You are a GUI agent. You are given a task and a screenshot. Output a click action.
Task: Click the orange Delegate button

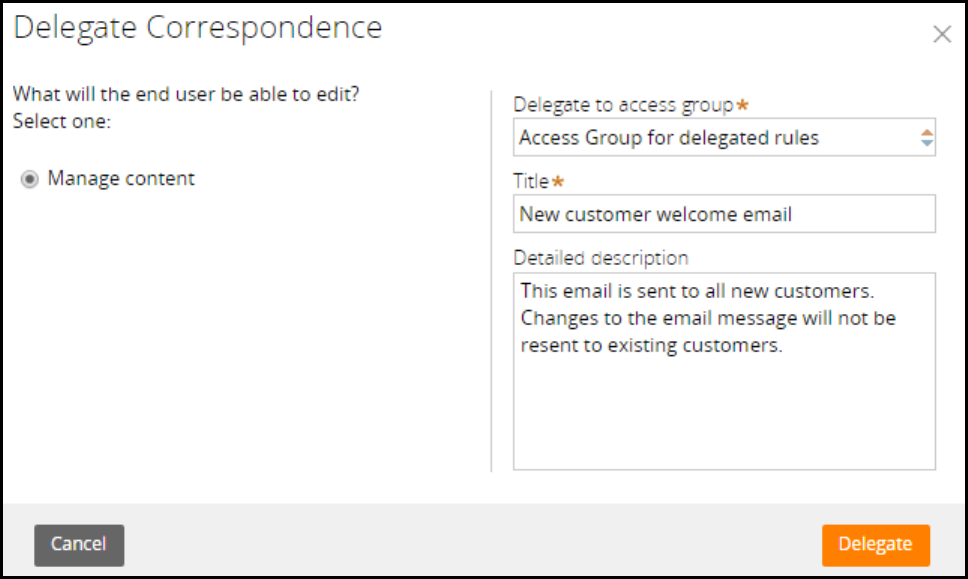click(875, 545)
